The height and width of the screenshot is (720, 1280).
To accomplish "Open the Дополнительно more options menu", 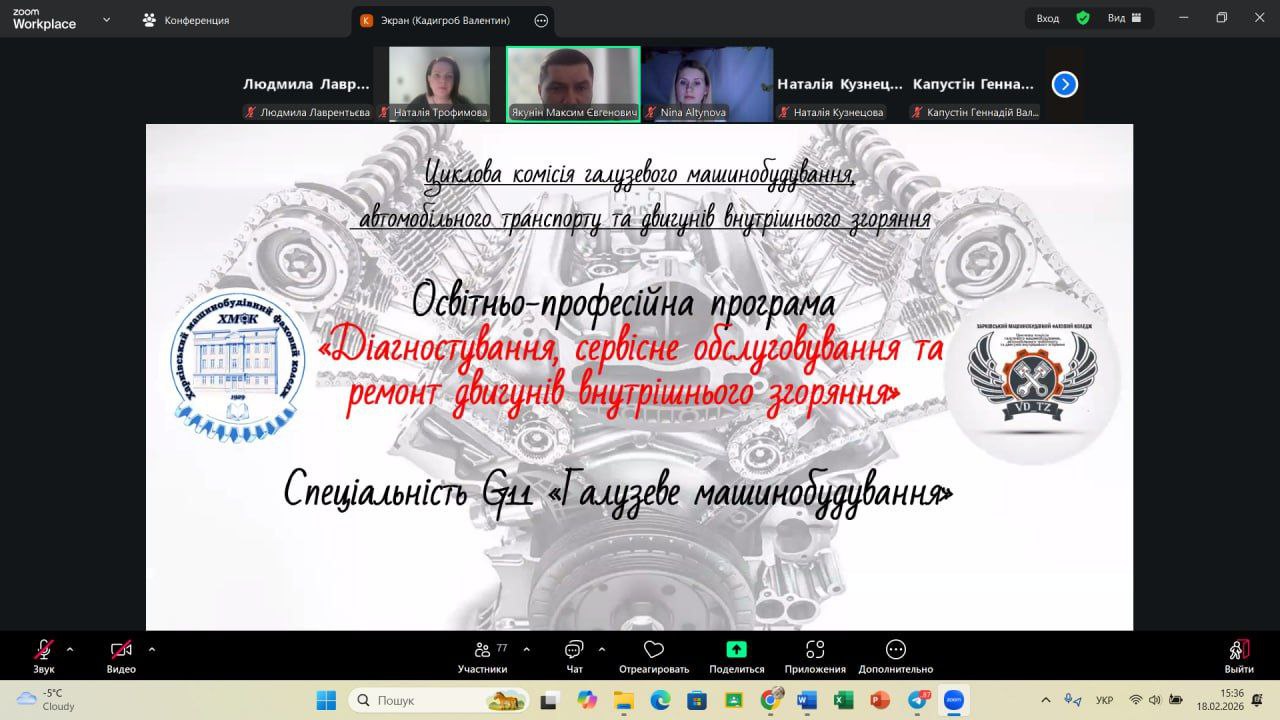I will point(896,656).
